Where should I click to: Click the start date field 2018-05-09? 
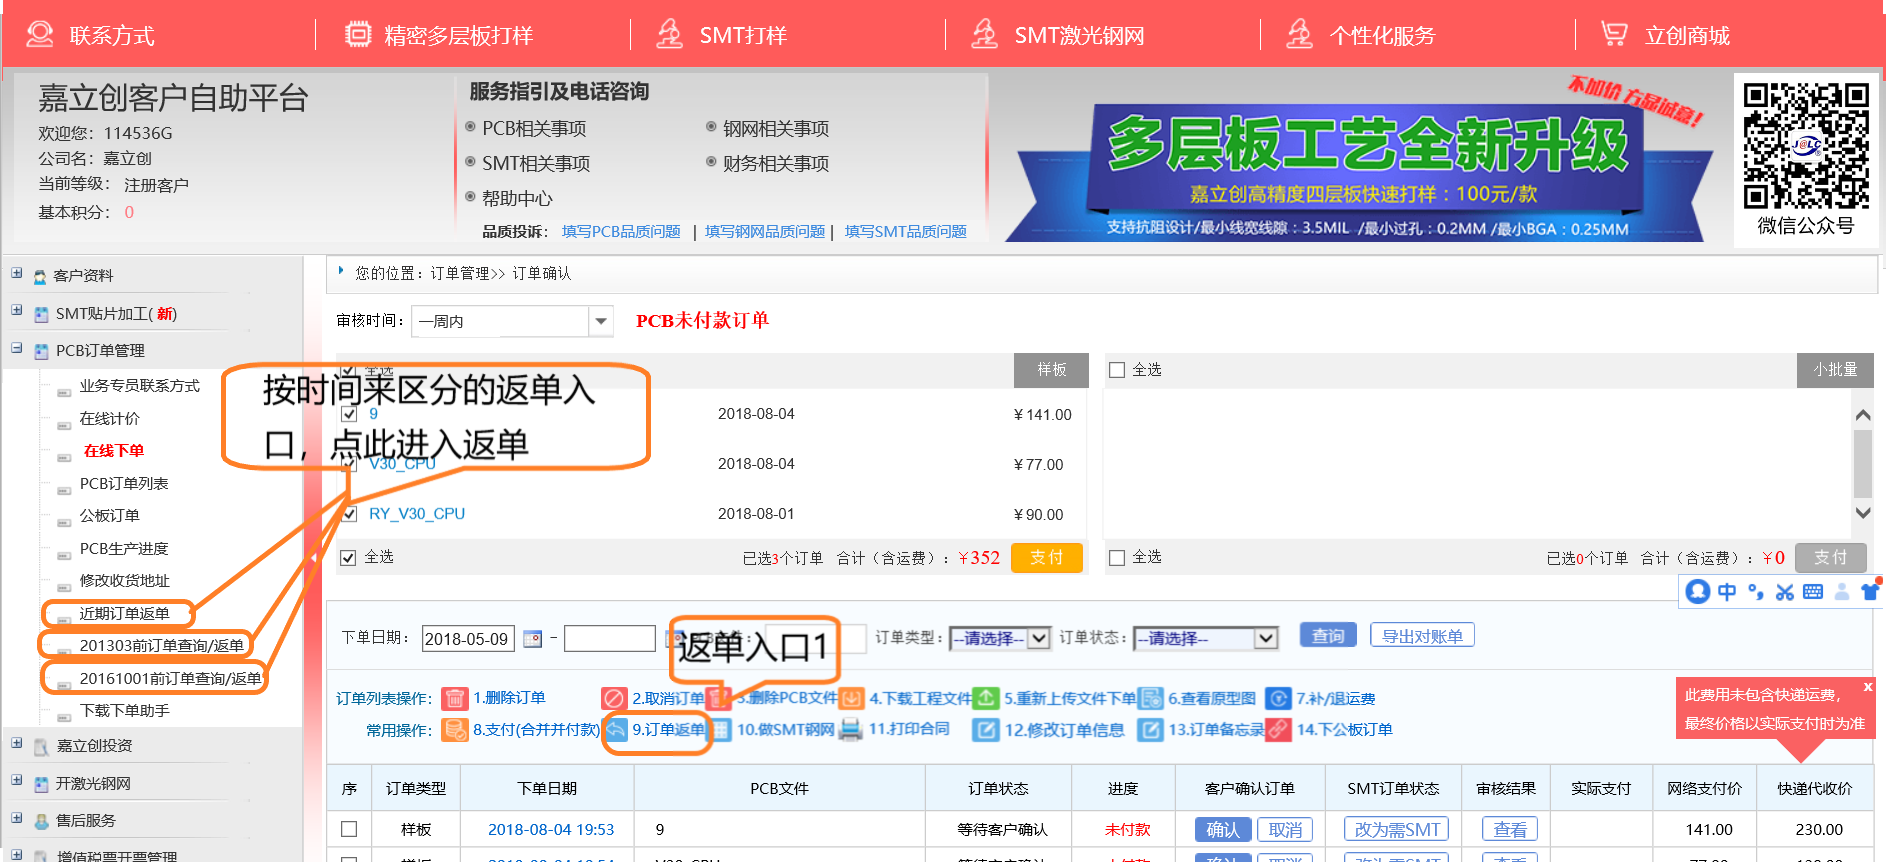(468, 638)
